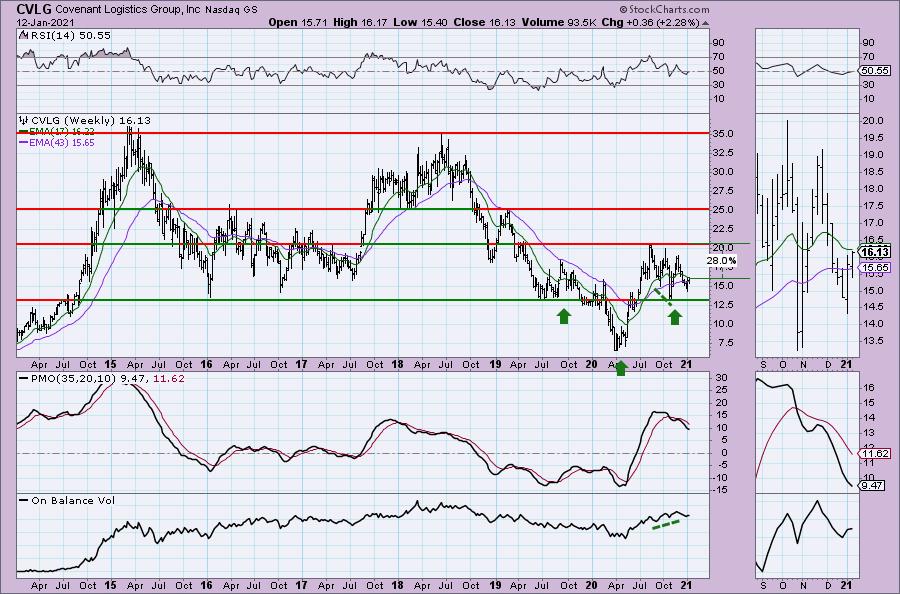Click the 19.5 label on the zoomed price axis
The height and width of the screenshot is (594, 900).
(x=873, y=138)
